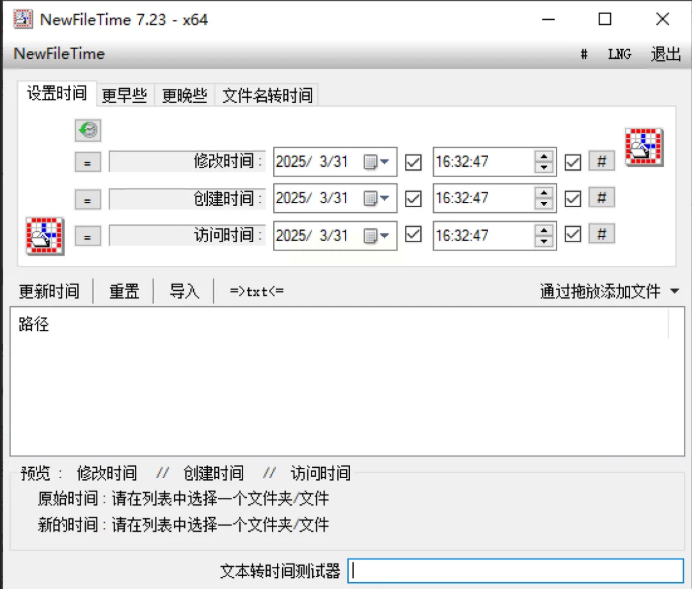Decrease 访问时间 time with down spinner

pyautogui.click(x=544, y=241)
